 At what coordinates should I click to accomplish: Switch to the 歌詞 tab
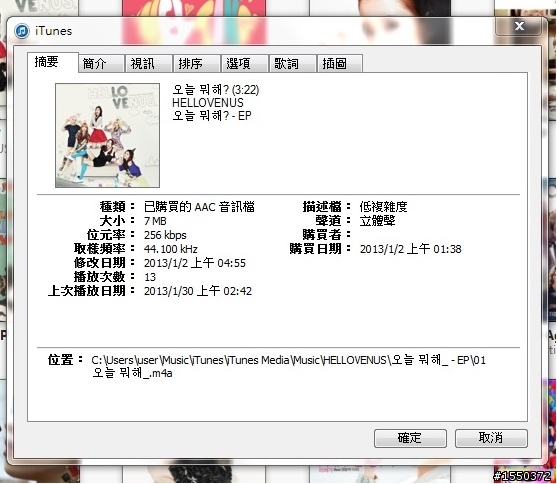point(293,64)
